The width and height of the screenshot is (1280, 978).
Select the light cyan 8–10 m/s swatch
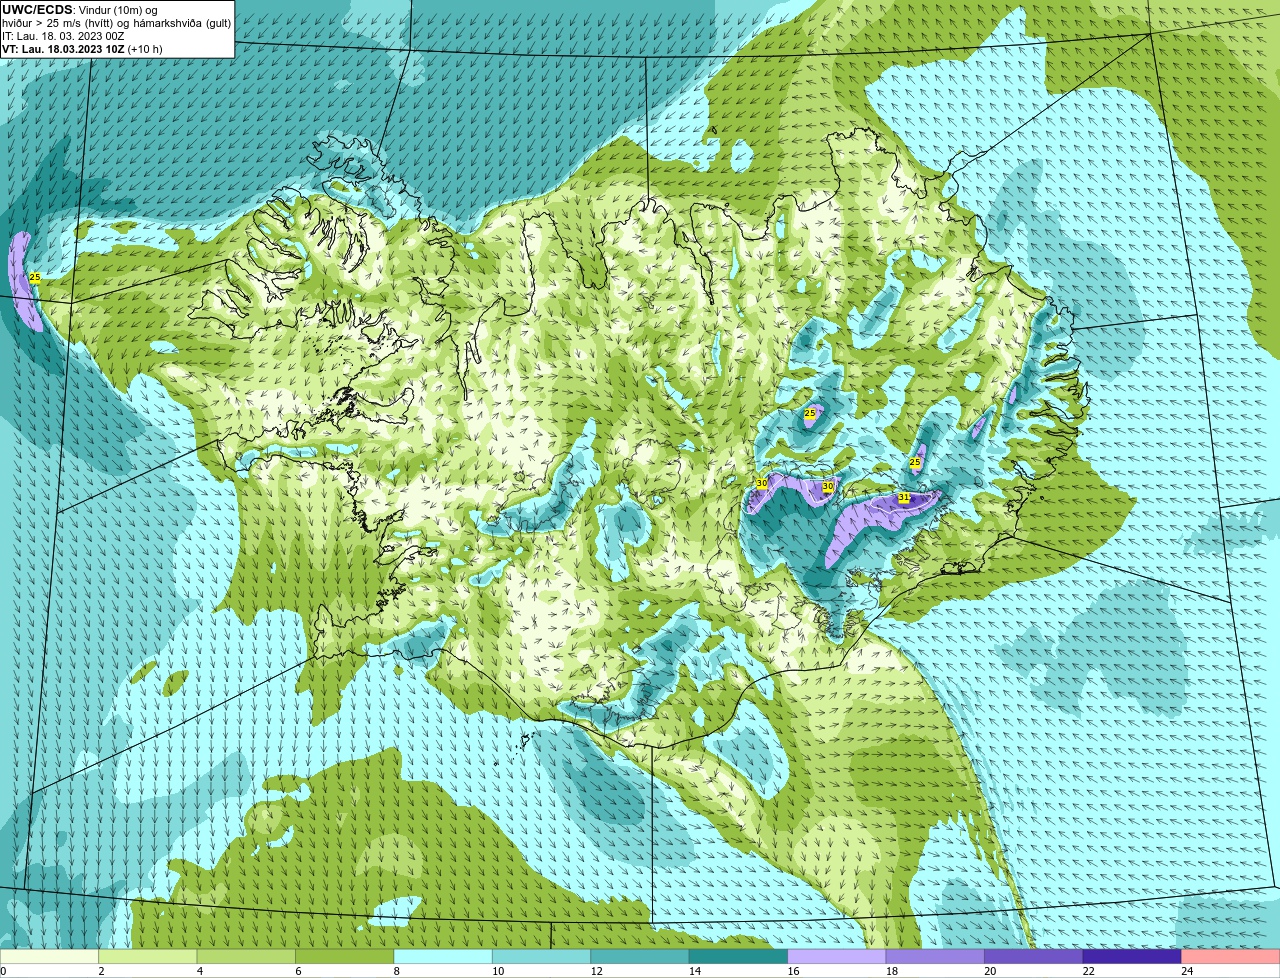443,956
